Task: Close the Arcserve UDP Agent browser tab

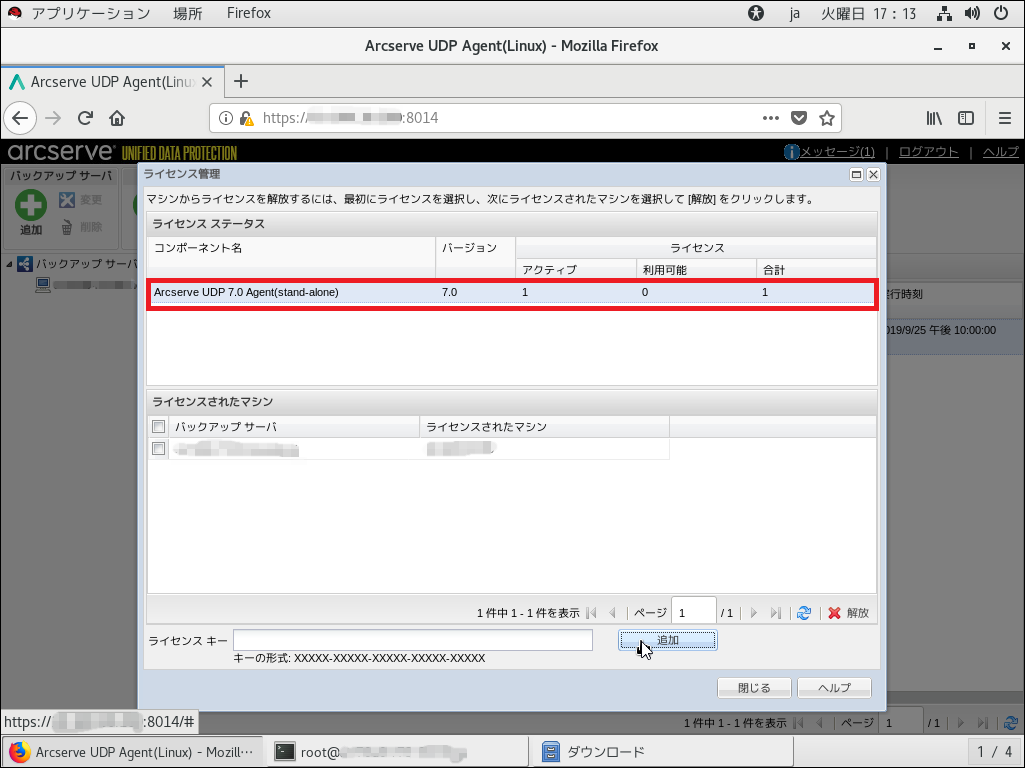Action: pyautogui.click(x=207, y=82)
